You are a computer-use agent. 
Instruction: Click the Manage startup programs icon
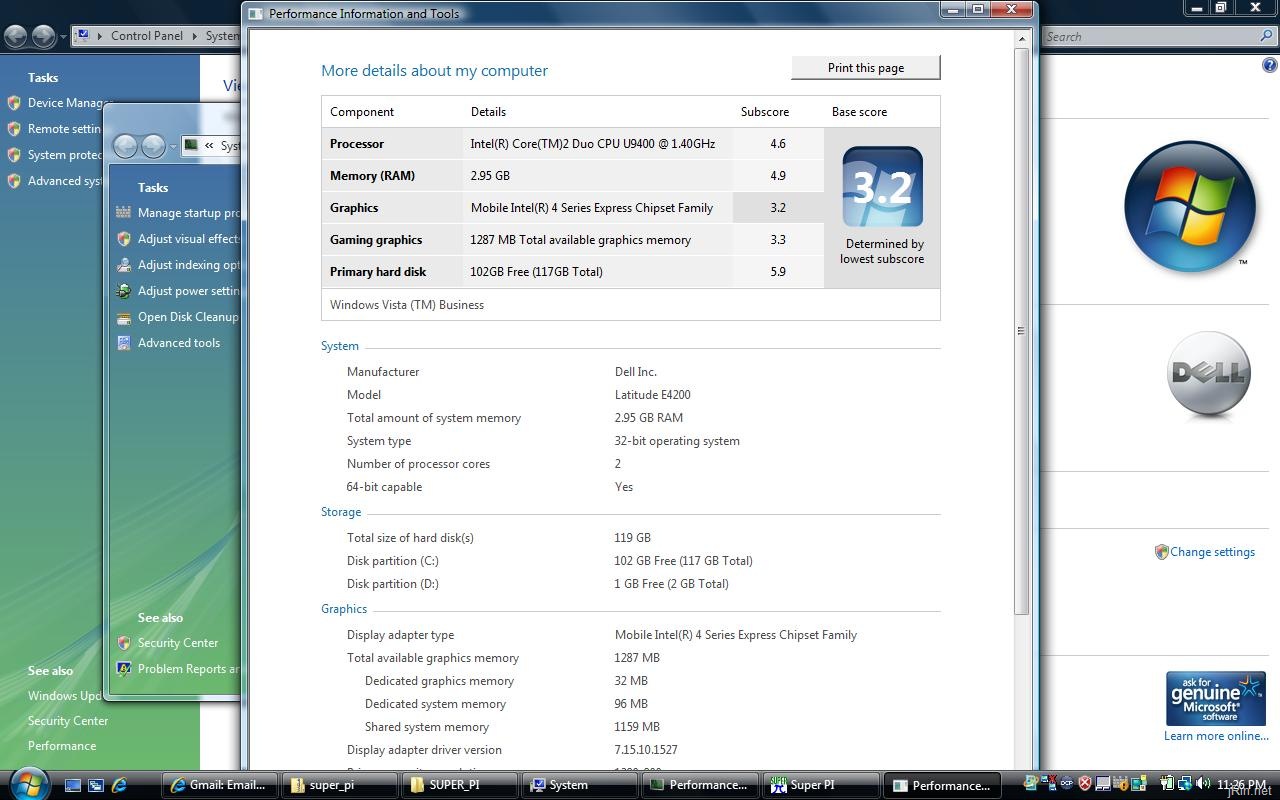[x=124, y=212]
